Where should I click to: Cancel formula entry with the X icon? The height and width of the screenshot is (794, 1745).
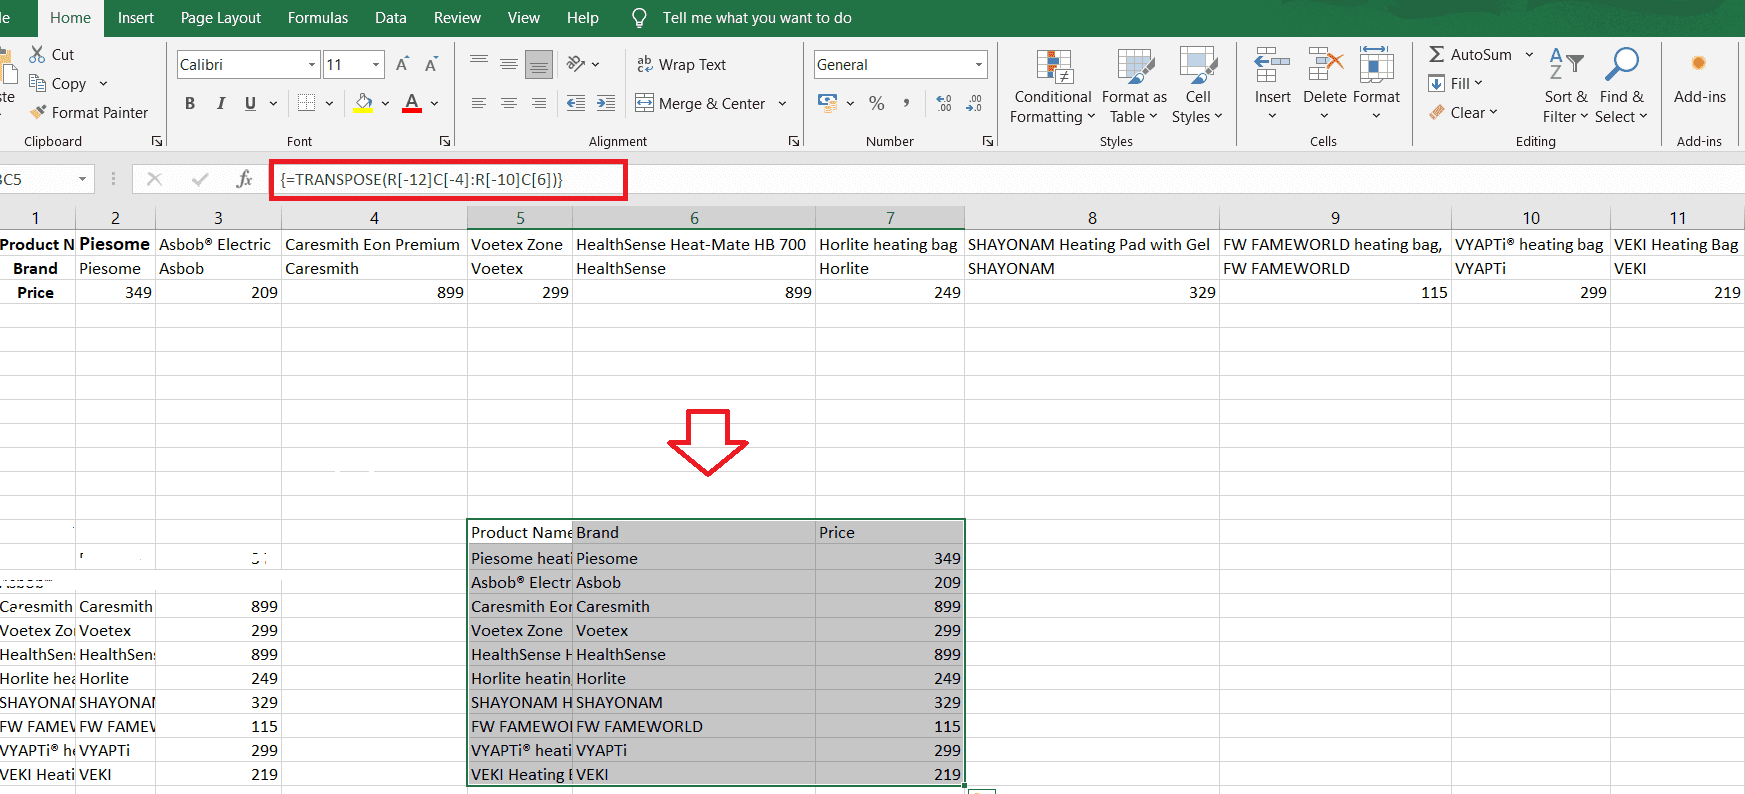click(x=154, y=179)
